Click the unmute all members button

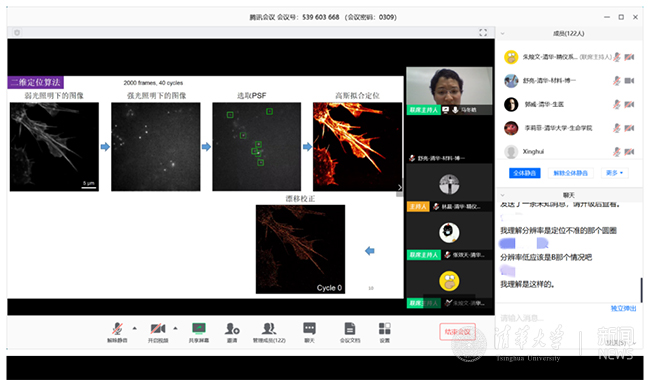[x=570, y=173]
